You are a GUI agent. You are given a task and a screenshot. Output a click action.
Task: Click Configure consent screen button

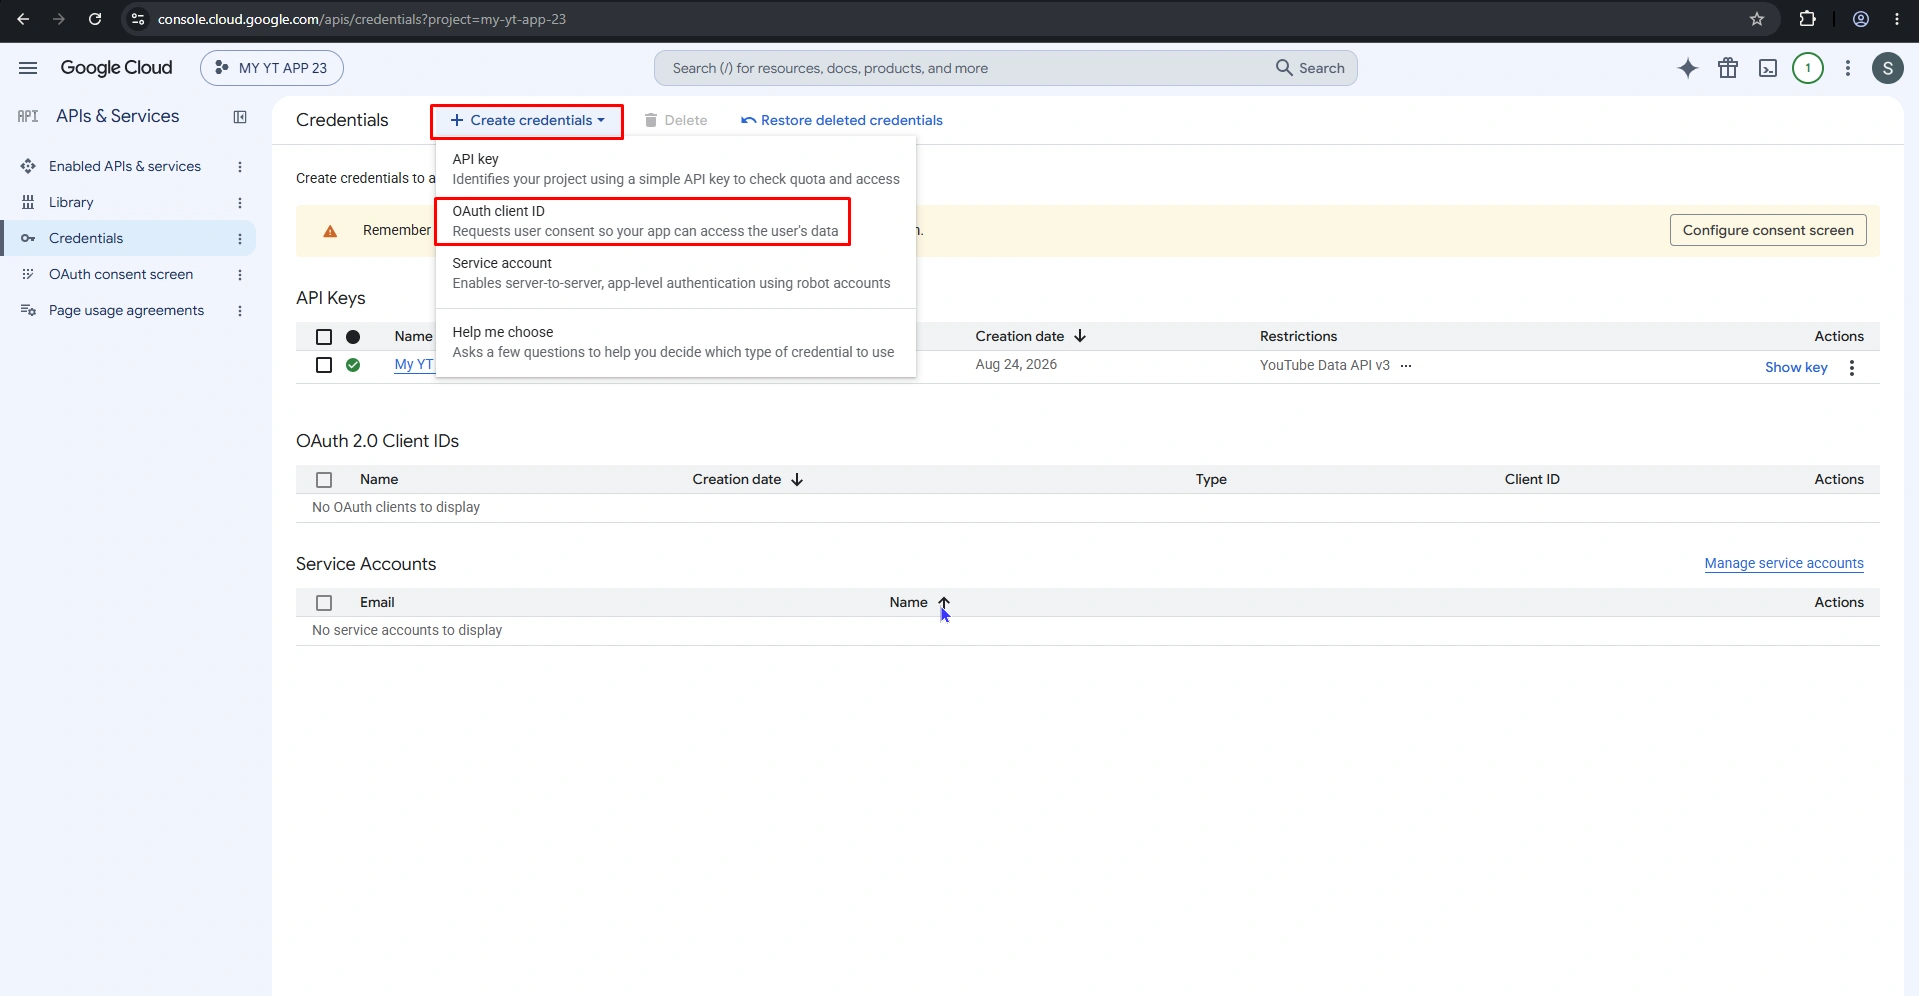(x=1768, y=230)
